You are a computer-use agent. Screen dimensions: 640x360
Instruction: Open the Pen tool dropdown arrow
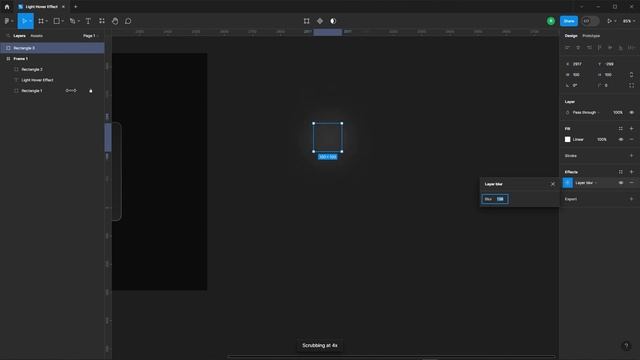78,21
